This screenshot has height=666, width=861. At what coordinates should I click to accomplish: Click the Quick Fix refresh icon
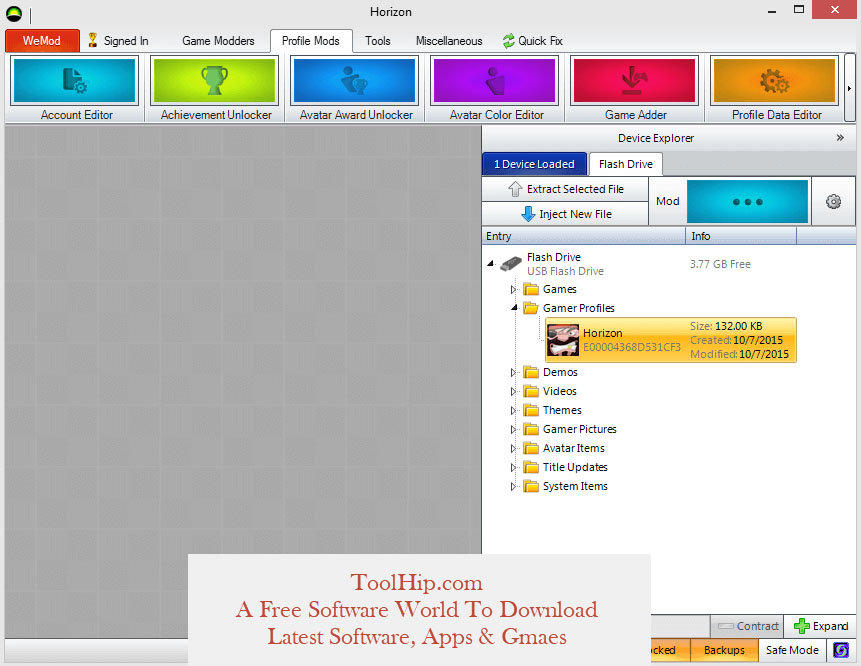509,41
